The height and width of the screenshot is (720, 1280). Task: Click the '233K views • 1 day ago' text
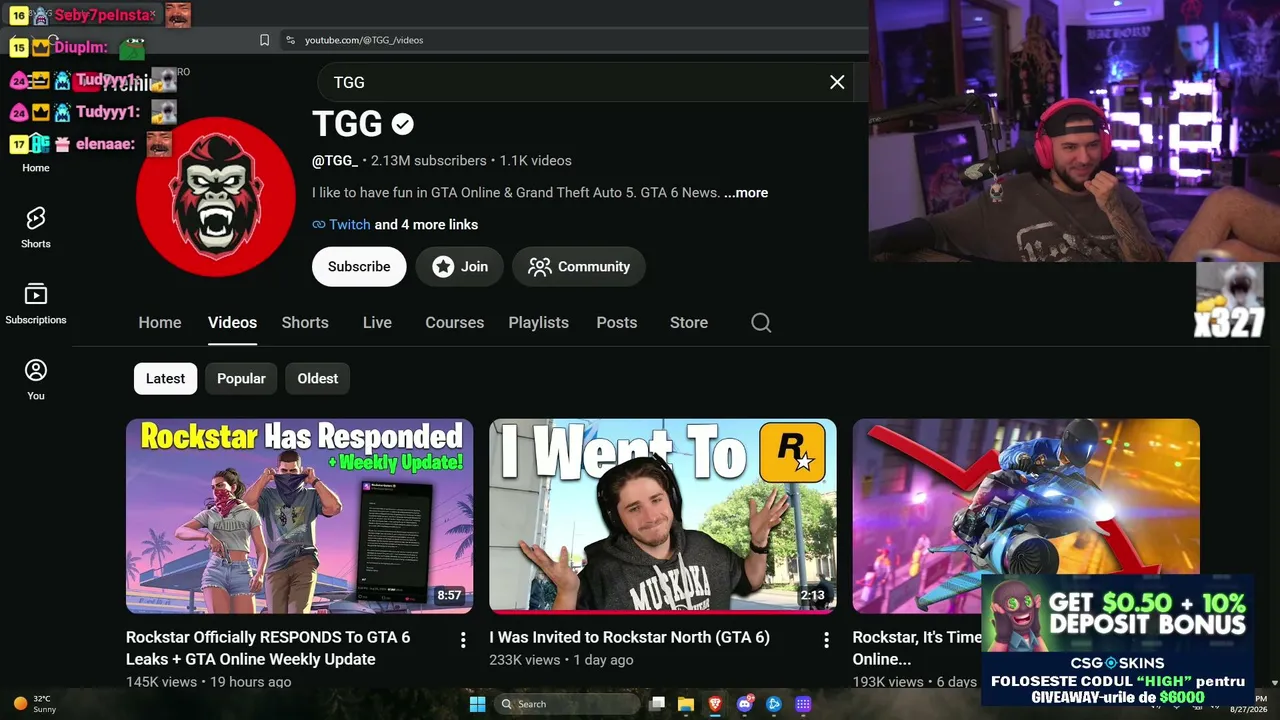(561, 660)
